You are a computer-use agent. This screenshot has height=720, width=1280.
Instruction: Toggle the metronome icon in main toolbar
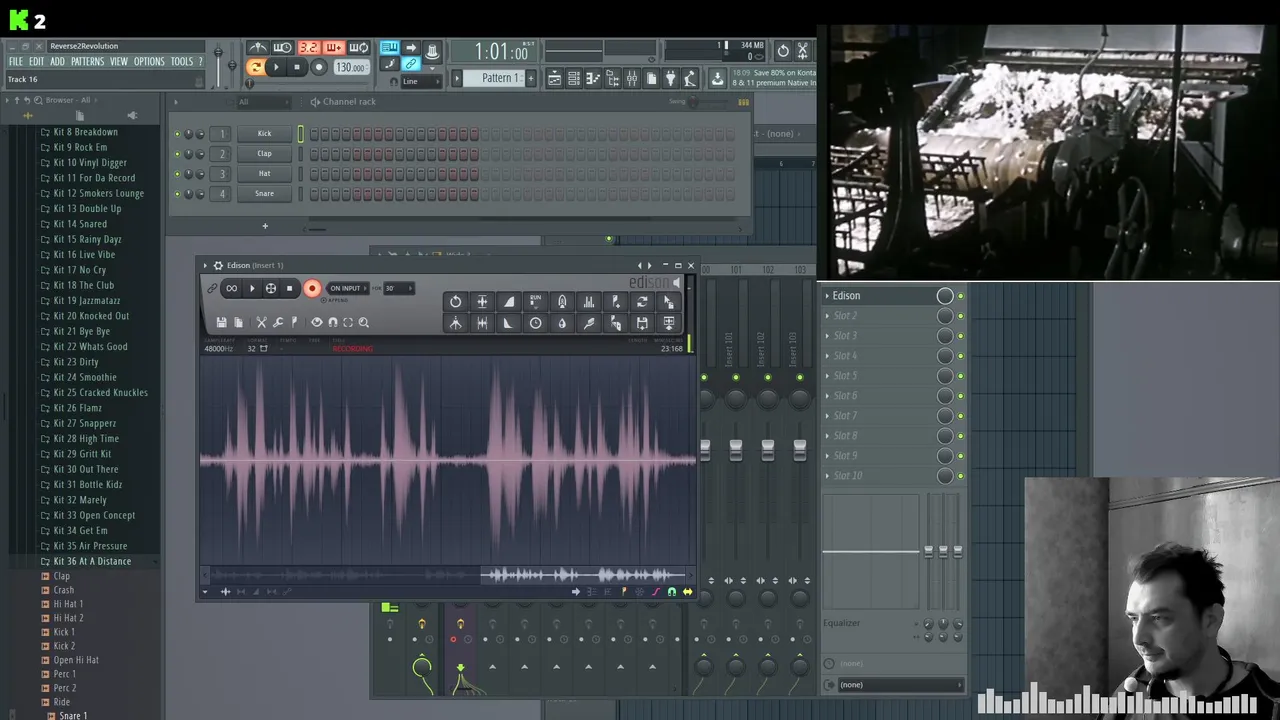click(258, 48)
